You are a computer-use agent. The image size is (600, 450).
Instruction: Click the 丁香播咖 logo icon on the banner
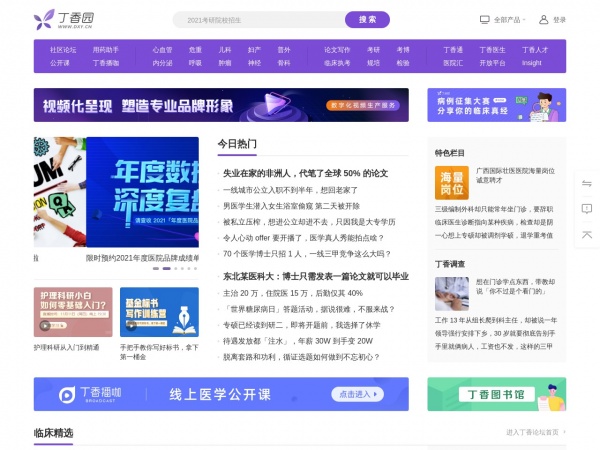tap(67, 395)
